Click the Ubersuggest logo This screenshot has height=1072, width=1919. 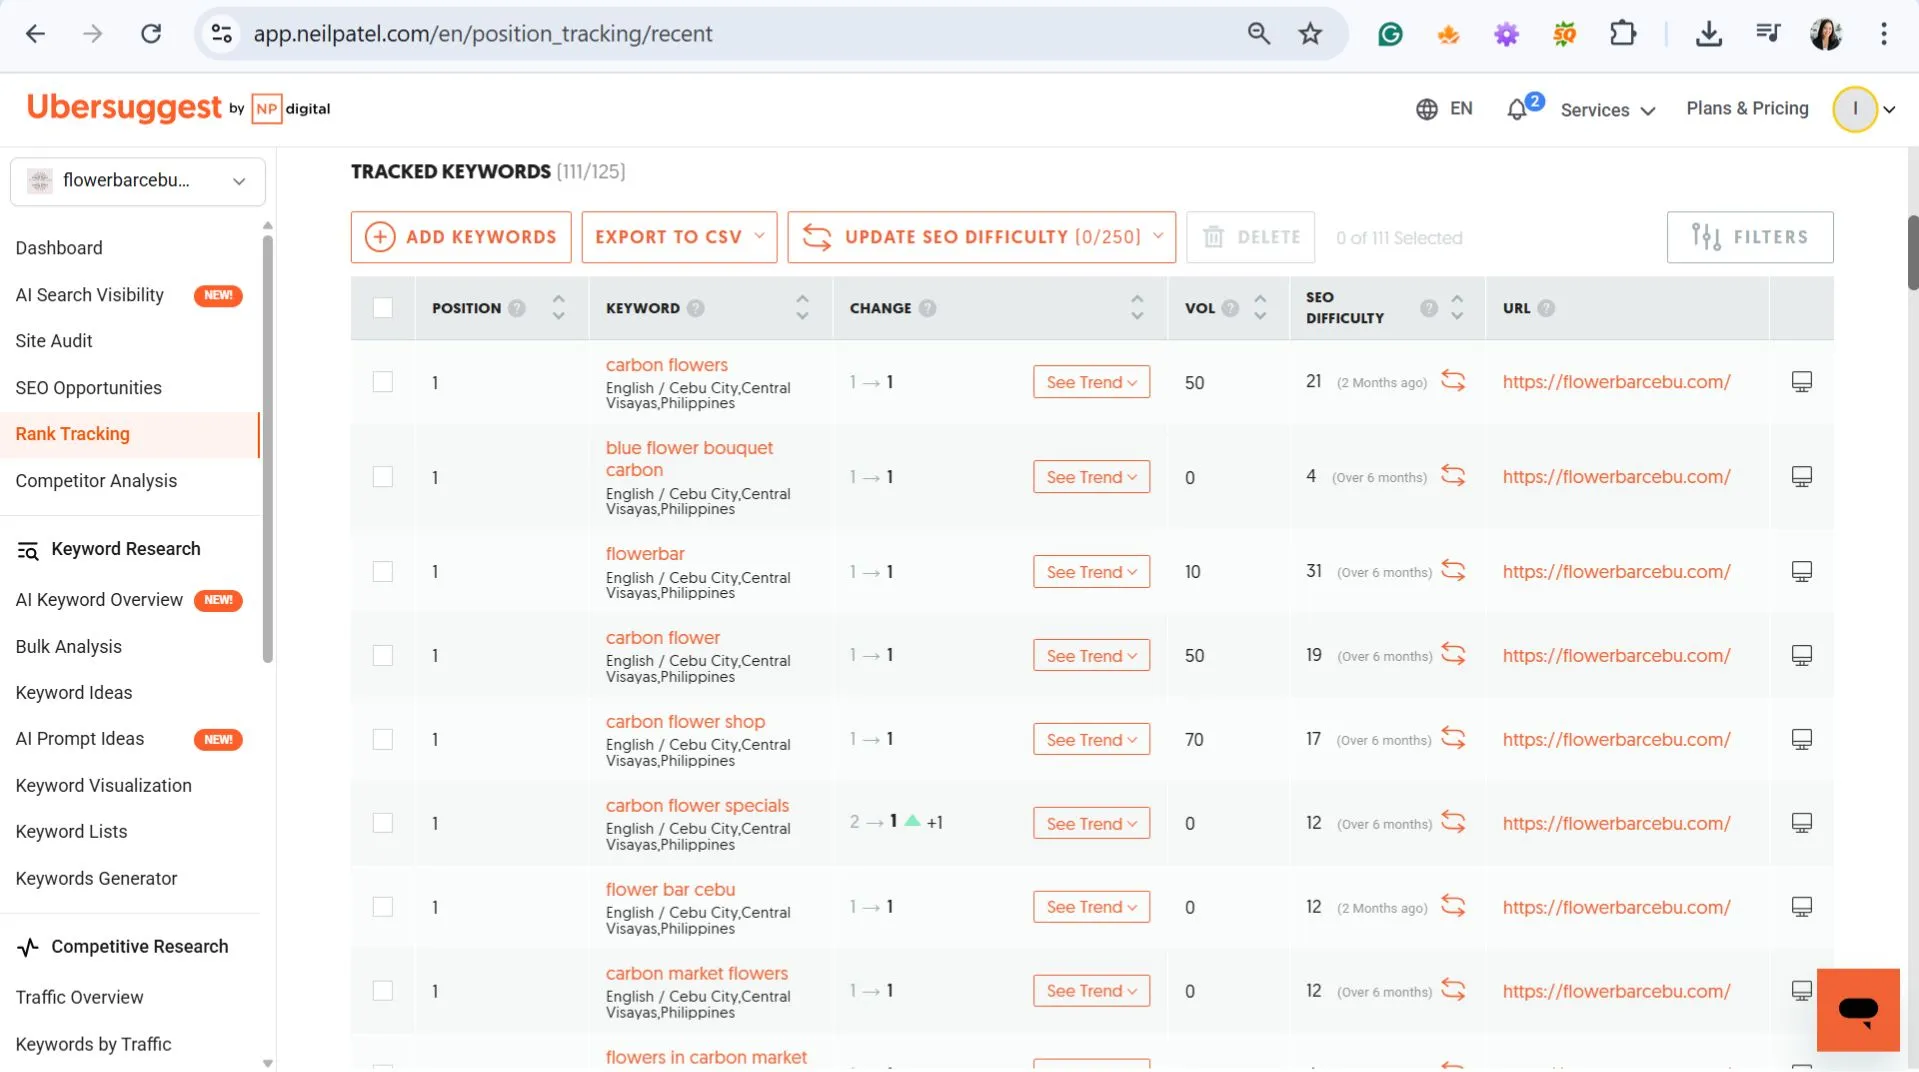click(x=124, y=108)
